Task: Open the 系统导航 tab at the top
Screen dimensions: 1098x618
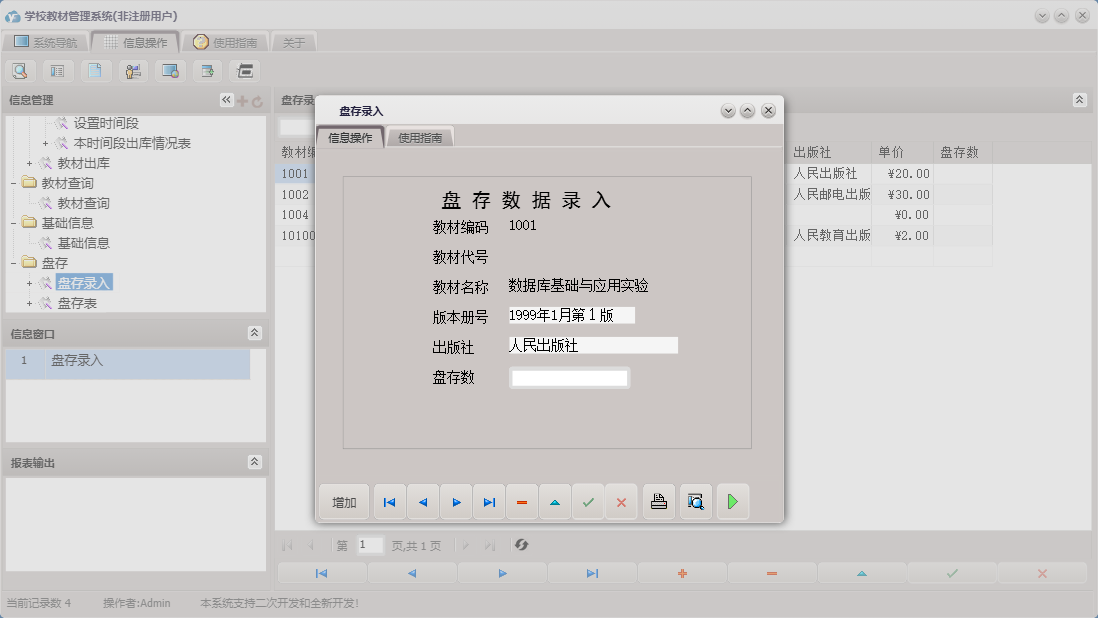Action: coord(49,41)
